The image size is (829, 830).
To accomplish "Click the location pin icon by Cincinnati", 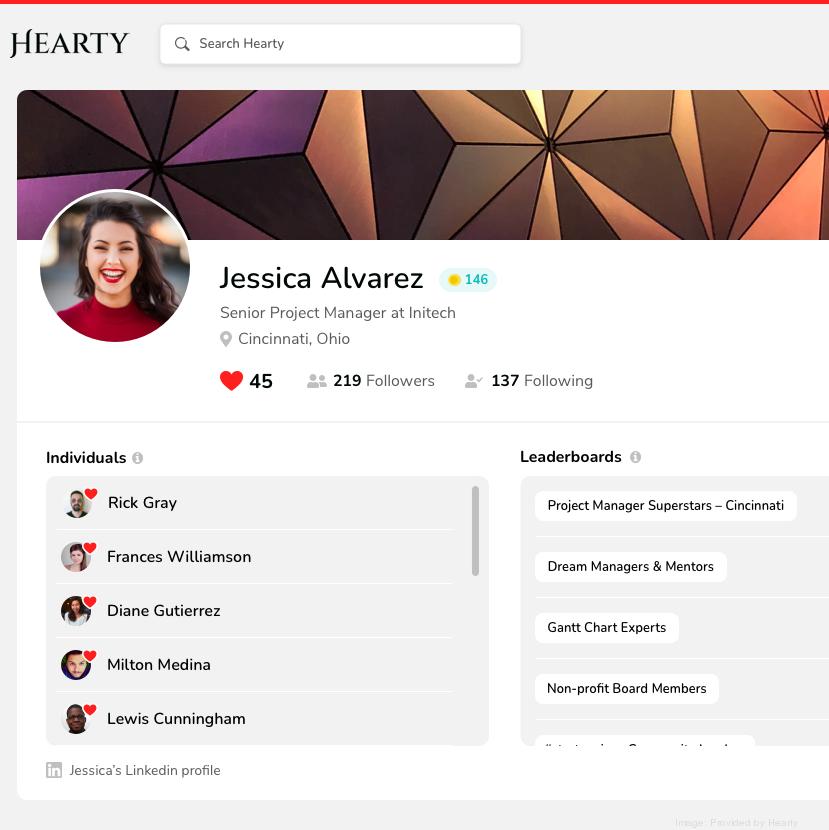I will (226, 339).
